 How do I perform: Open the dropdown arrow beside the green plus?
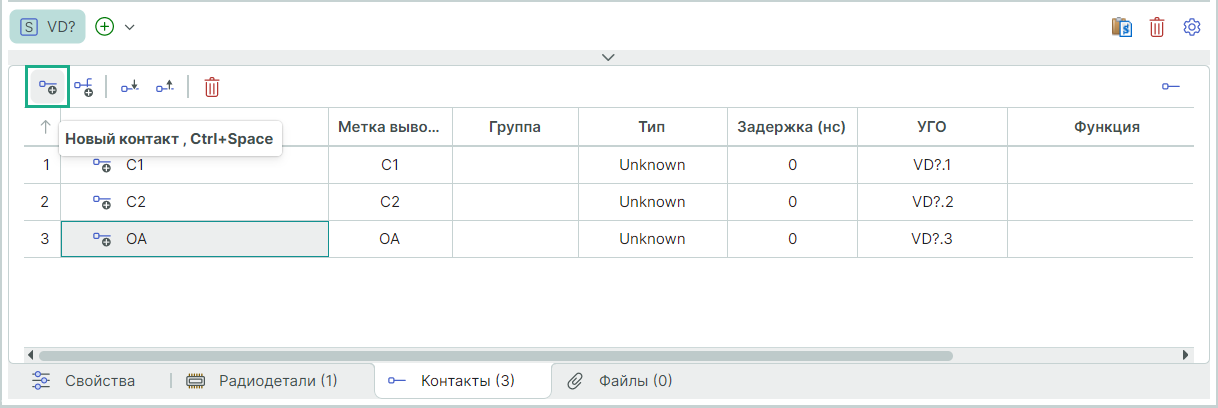click(130, 27)
